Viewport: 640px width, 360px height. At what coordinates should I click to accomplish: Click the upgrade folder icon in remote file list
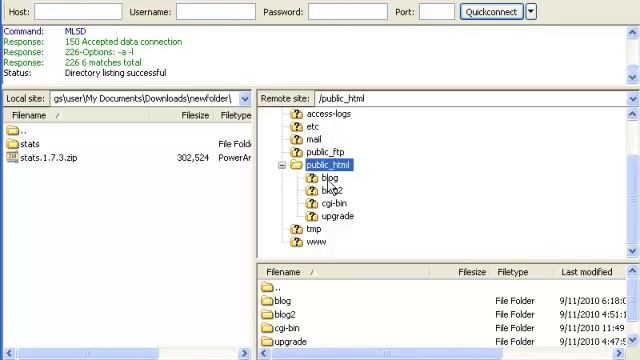coord(267,341)
